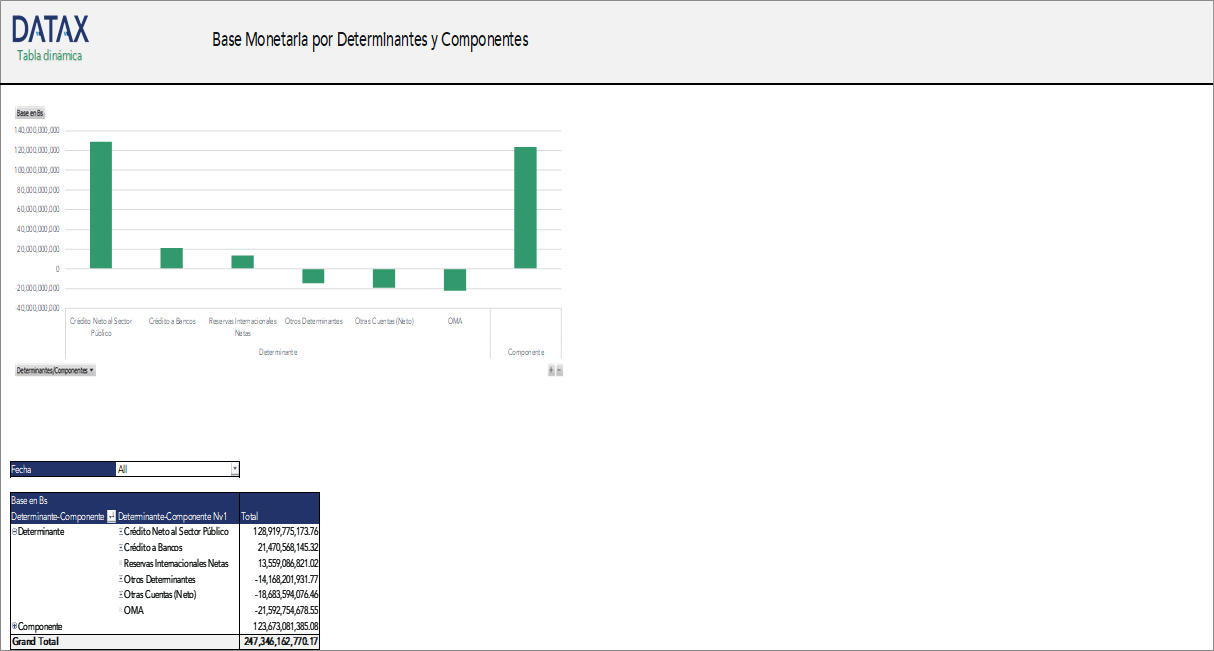The image size is (1214, 651).
Task: Click expand icon beside Otras Cuentas (Neto)
Action: (x=120, y=595)
